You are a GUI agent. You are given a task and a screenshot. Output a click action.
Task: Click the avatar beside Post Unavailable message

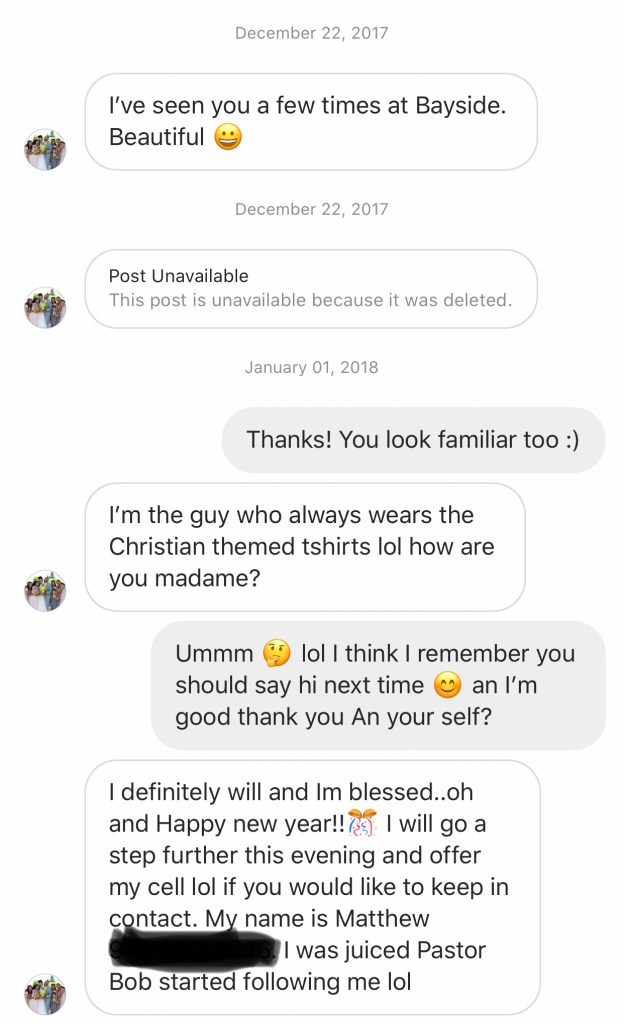[x=44, y=307]
